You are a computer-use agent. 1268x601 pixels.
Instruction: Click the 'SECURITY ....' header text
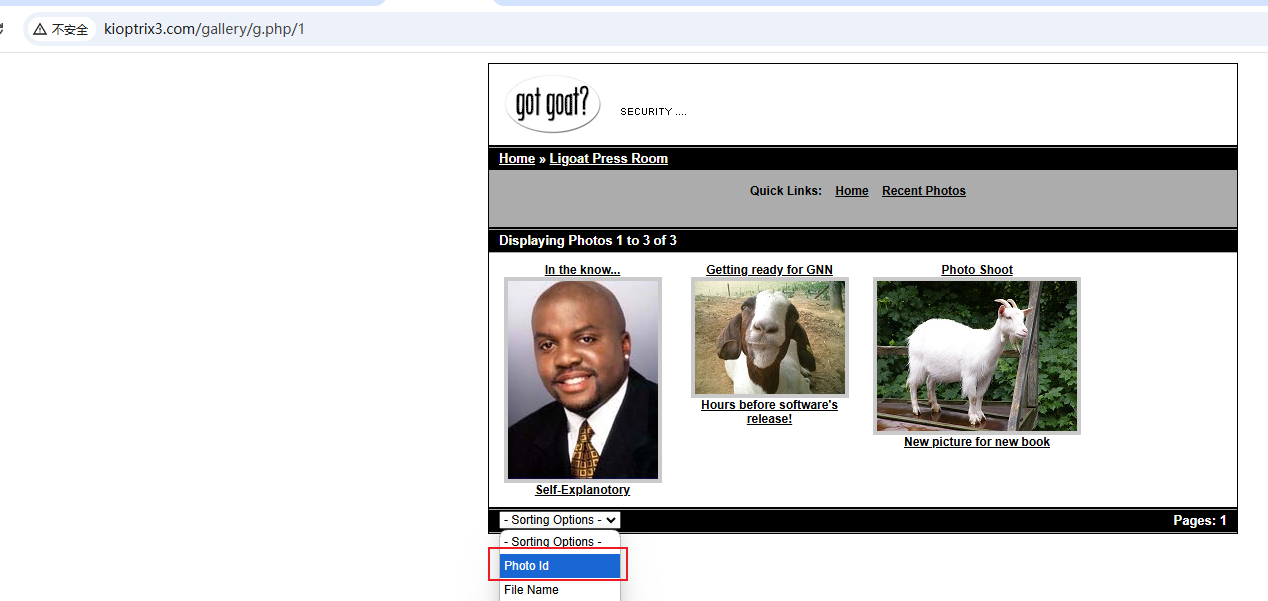pos(653,112)
